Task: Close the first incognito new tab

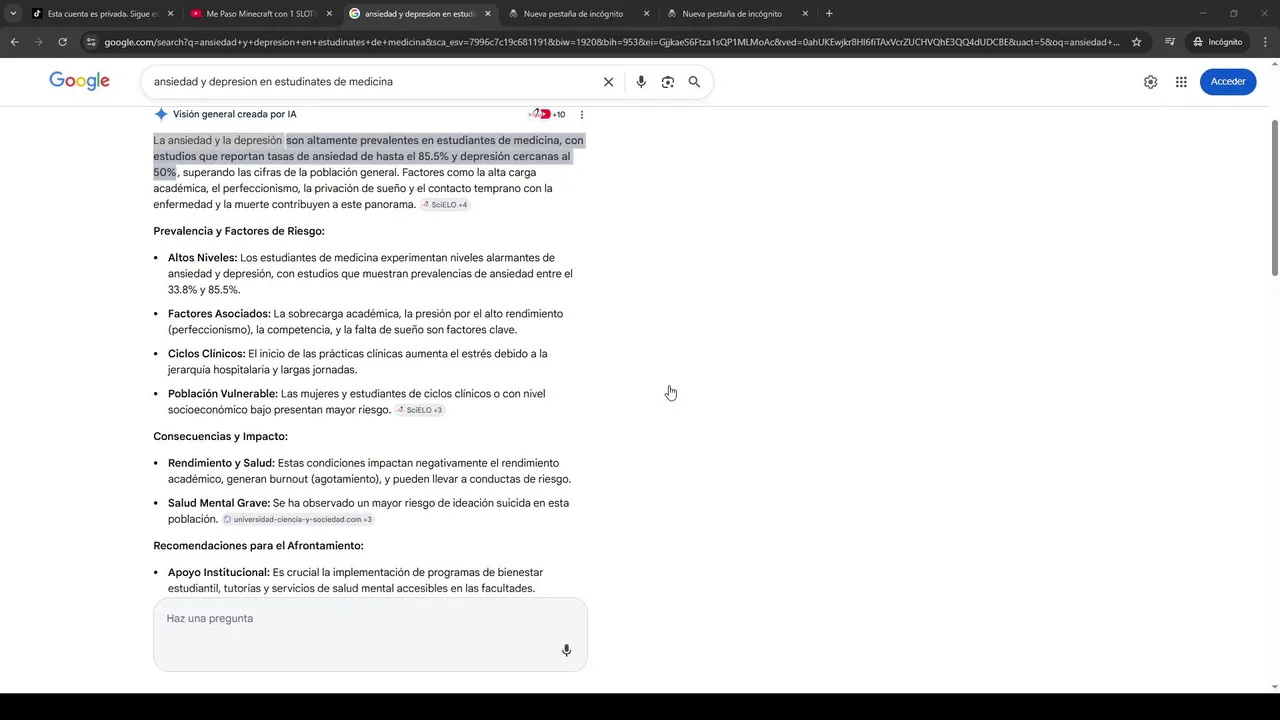Action: 646,14
